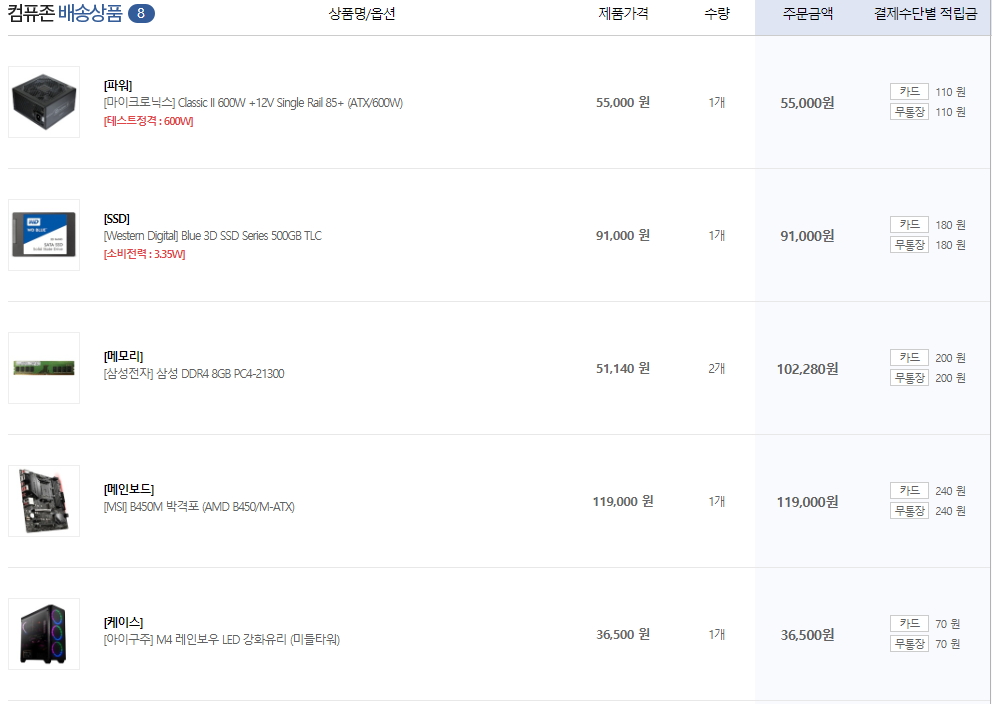Image resolution: width=992 pixels, height=704 pixels.
Task: Select the 카드 badge for the memory row
Action: 909,357
